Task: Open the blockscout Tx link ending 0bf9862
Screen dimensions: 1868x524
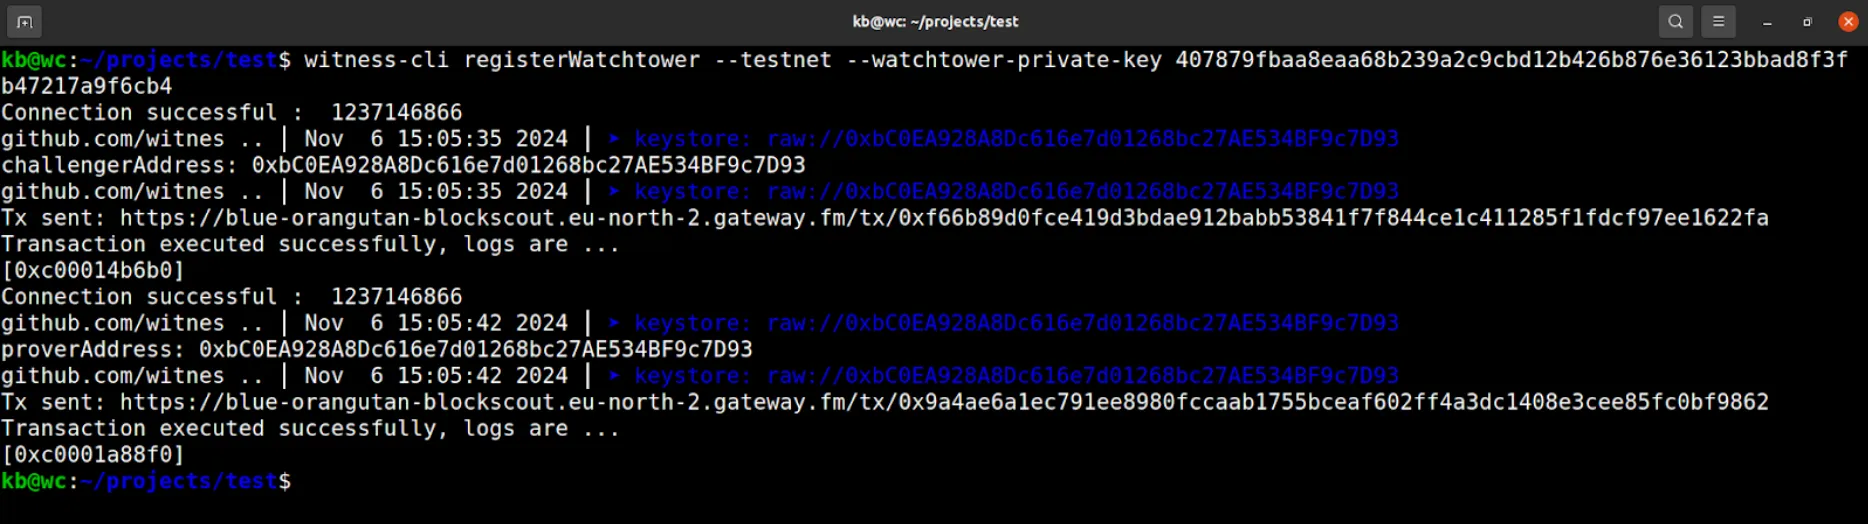Action: tap(943, 402)
